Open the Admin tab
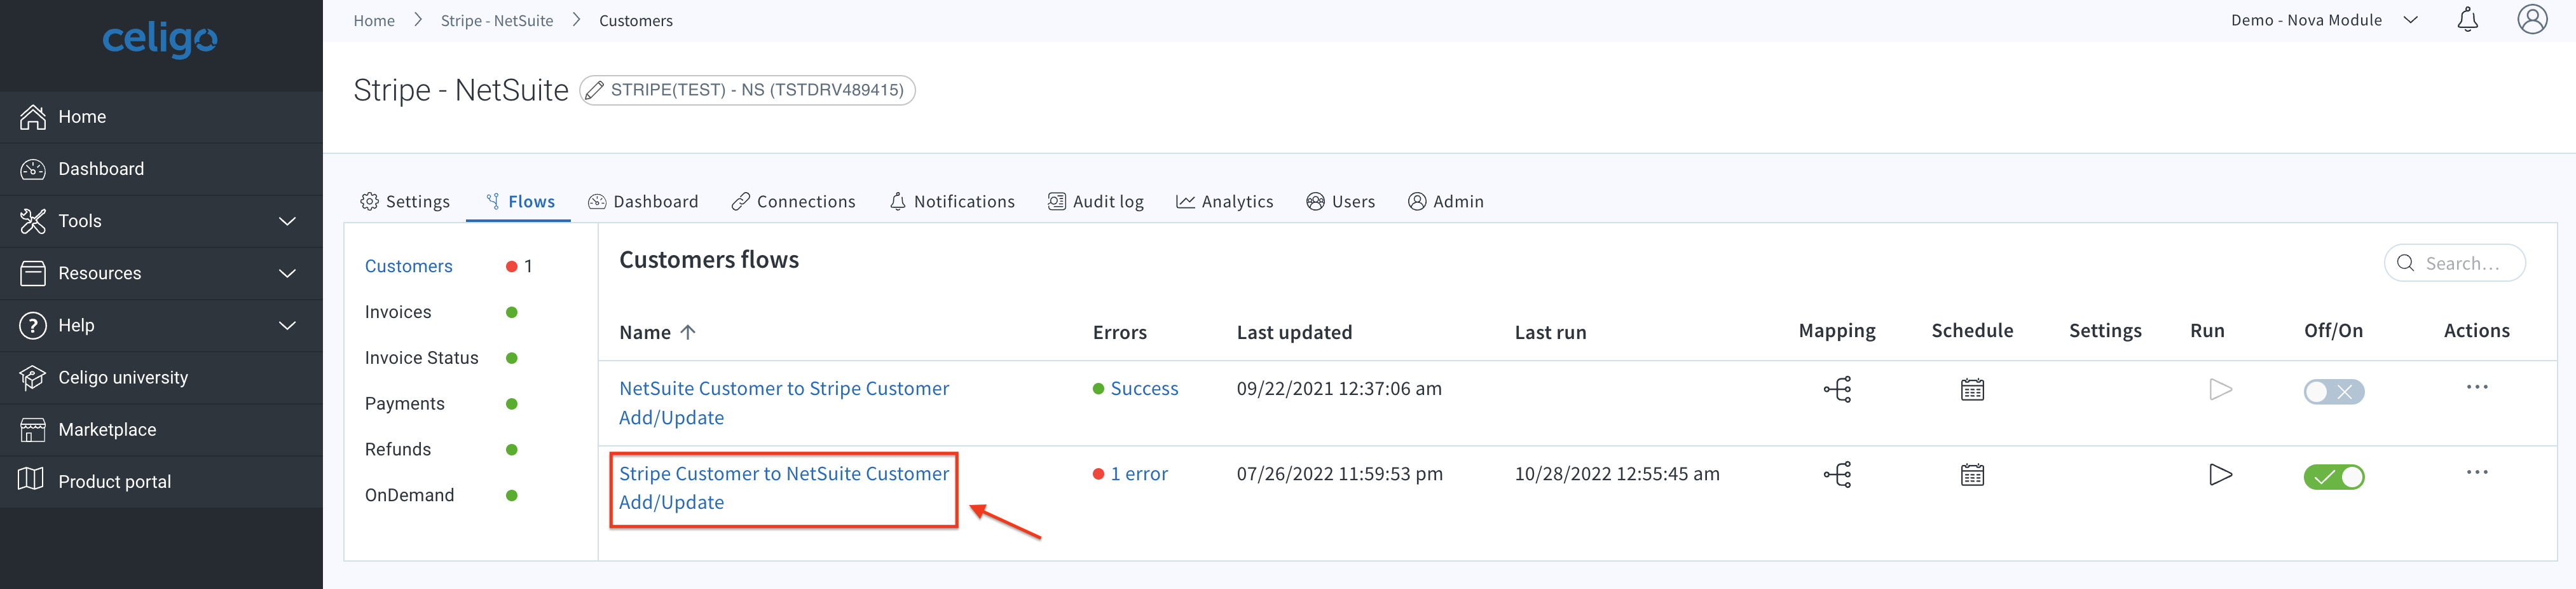The height and width of the screenshot is (589, 2576). pos(1445,201)
